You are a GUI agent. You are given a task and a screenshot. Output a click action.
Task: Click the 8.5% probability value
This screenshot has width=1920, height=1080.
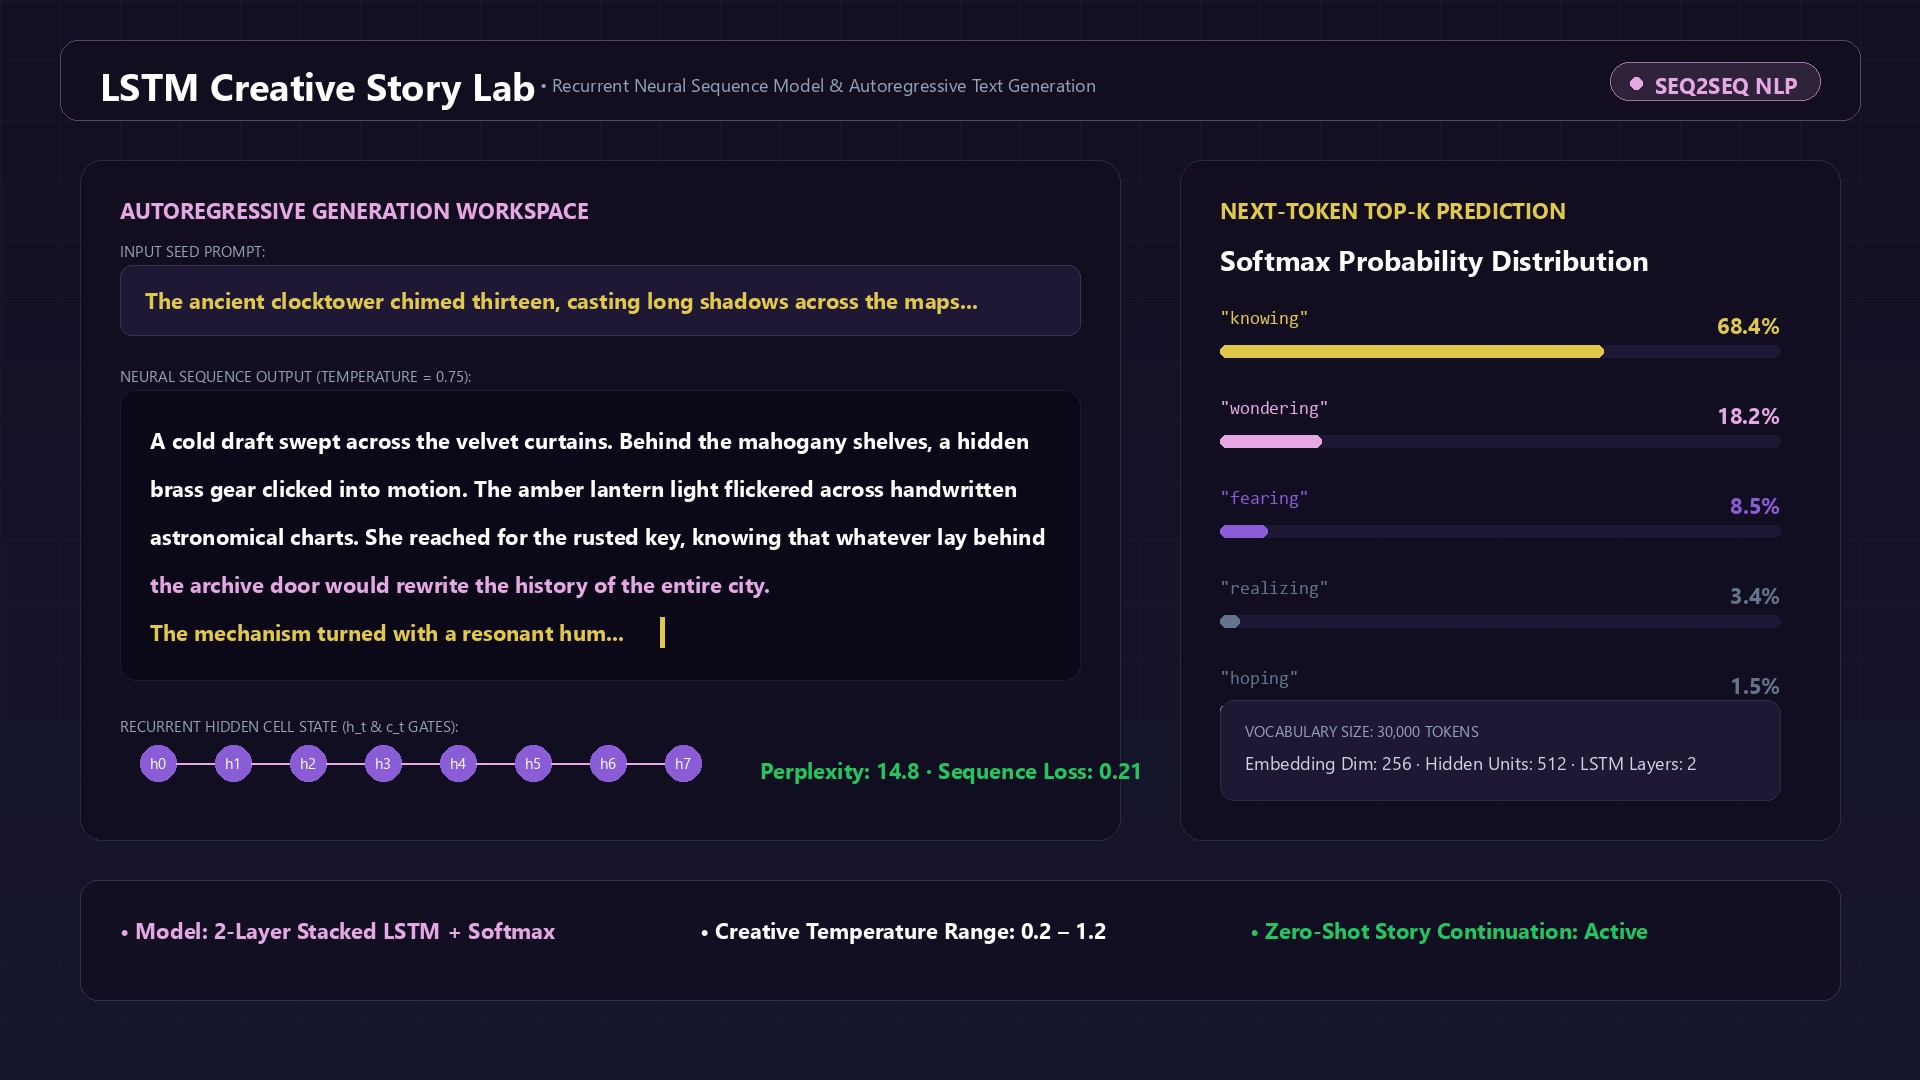1754,506
